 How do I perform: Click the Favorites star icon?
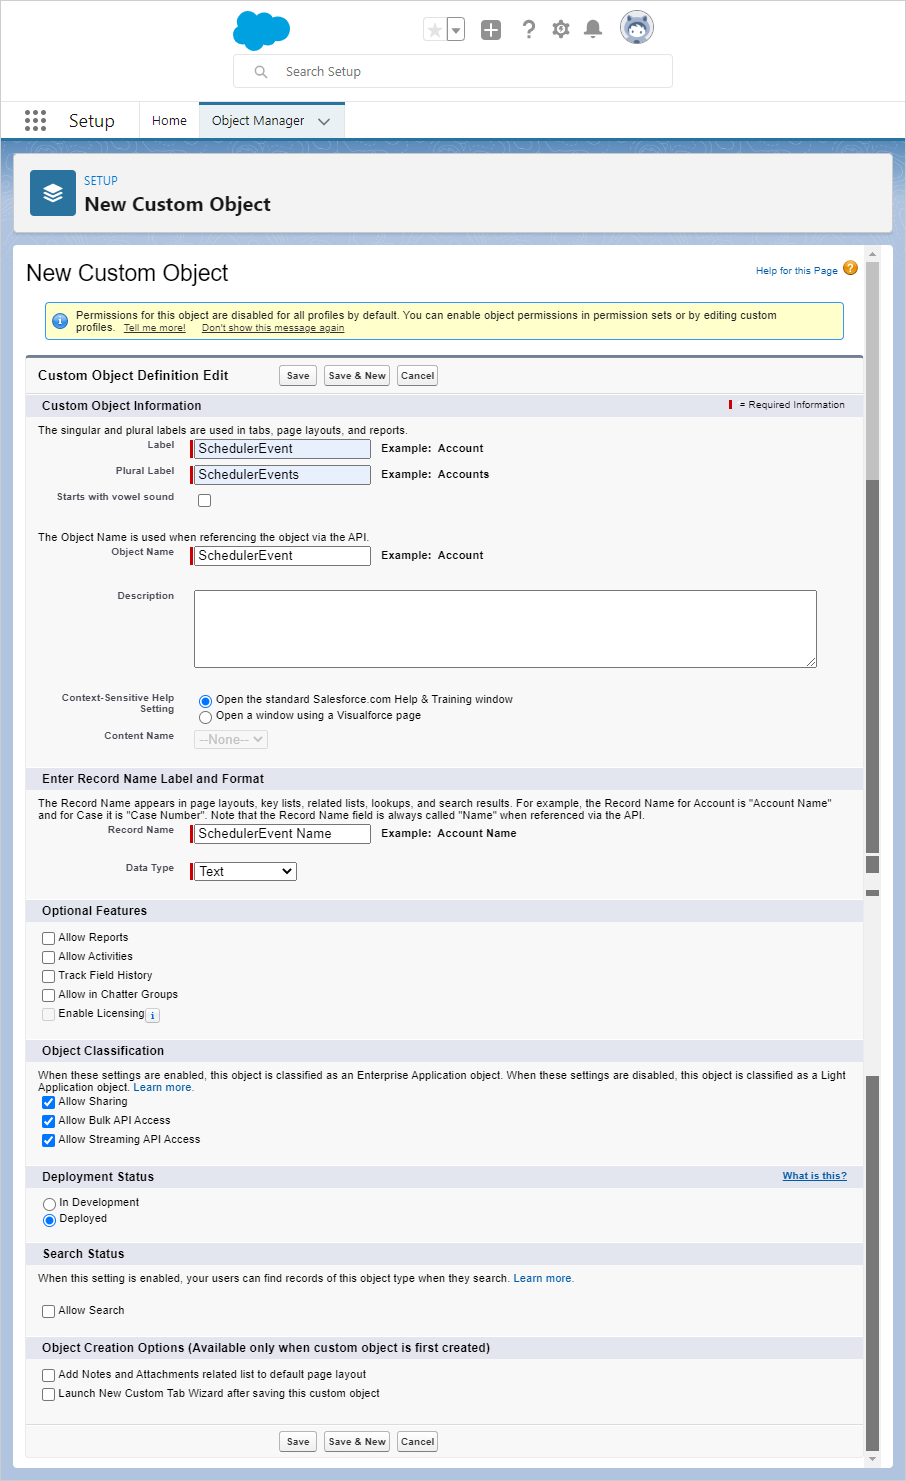(434, 30)
